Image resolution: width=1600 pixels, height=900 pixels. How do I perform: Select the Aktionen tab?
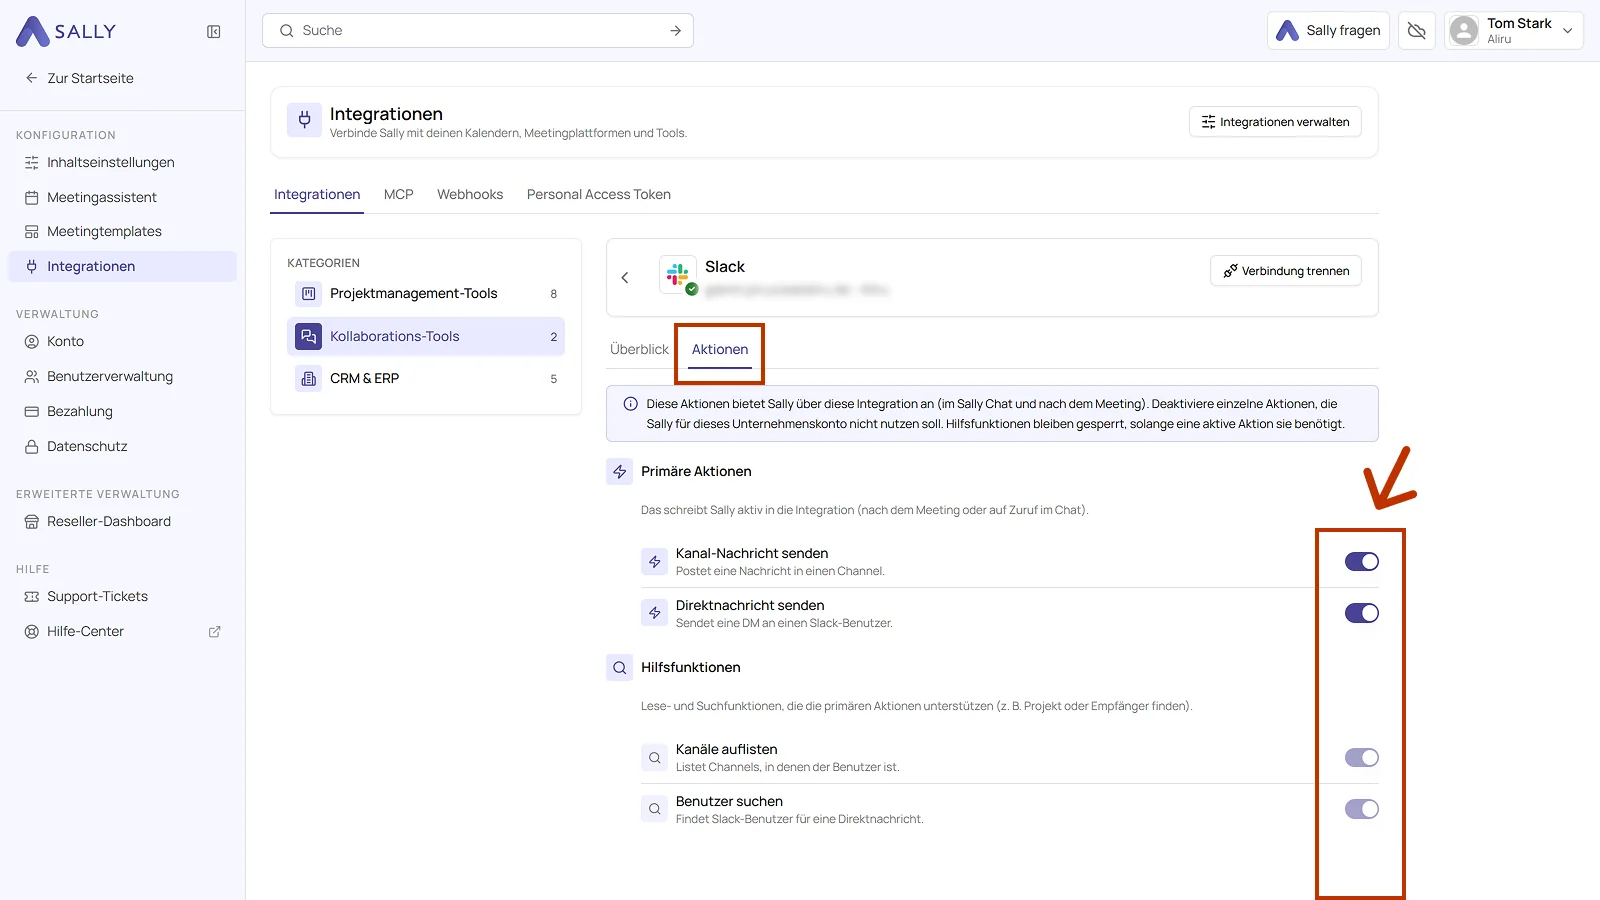point(720,350)
